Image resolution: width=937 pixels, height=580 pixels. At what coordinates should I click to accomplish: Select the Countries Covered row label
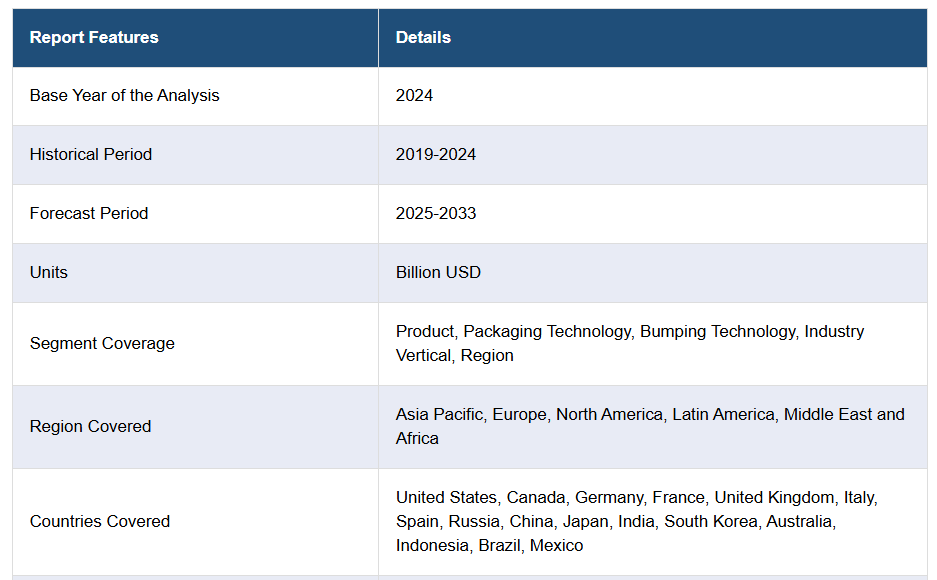click(x=100, y=522)
